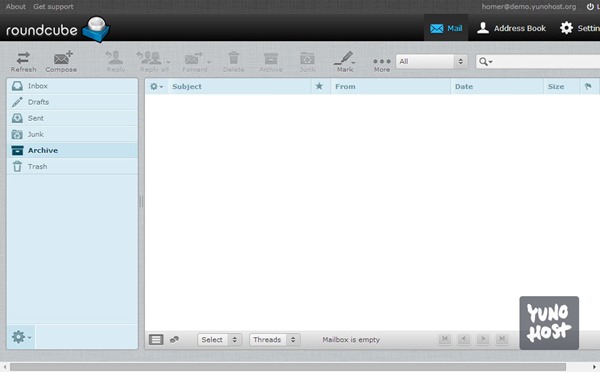Click the scrollbar left arrow

point(4,367)
